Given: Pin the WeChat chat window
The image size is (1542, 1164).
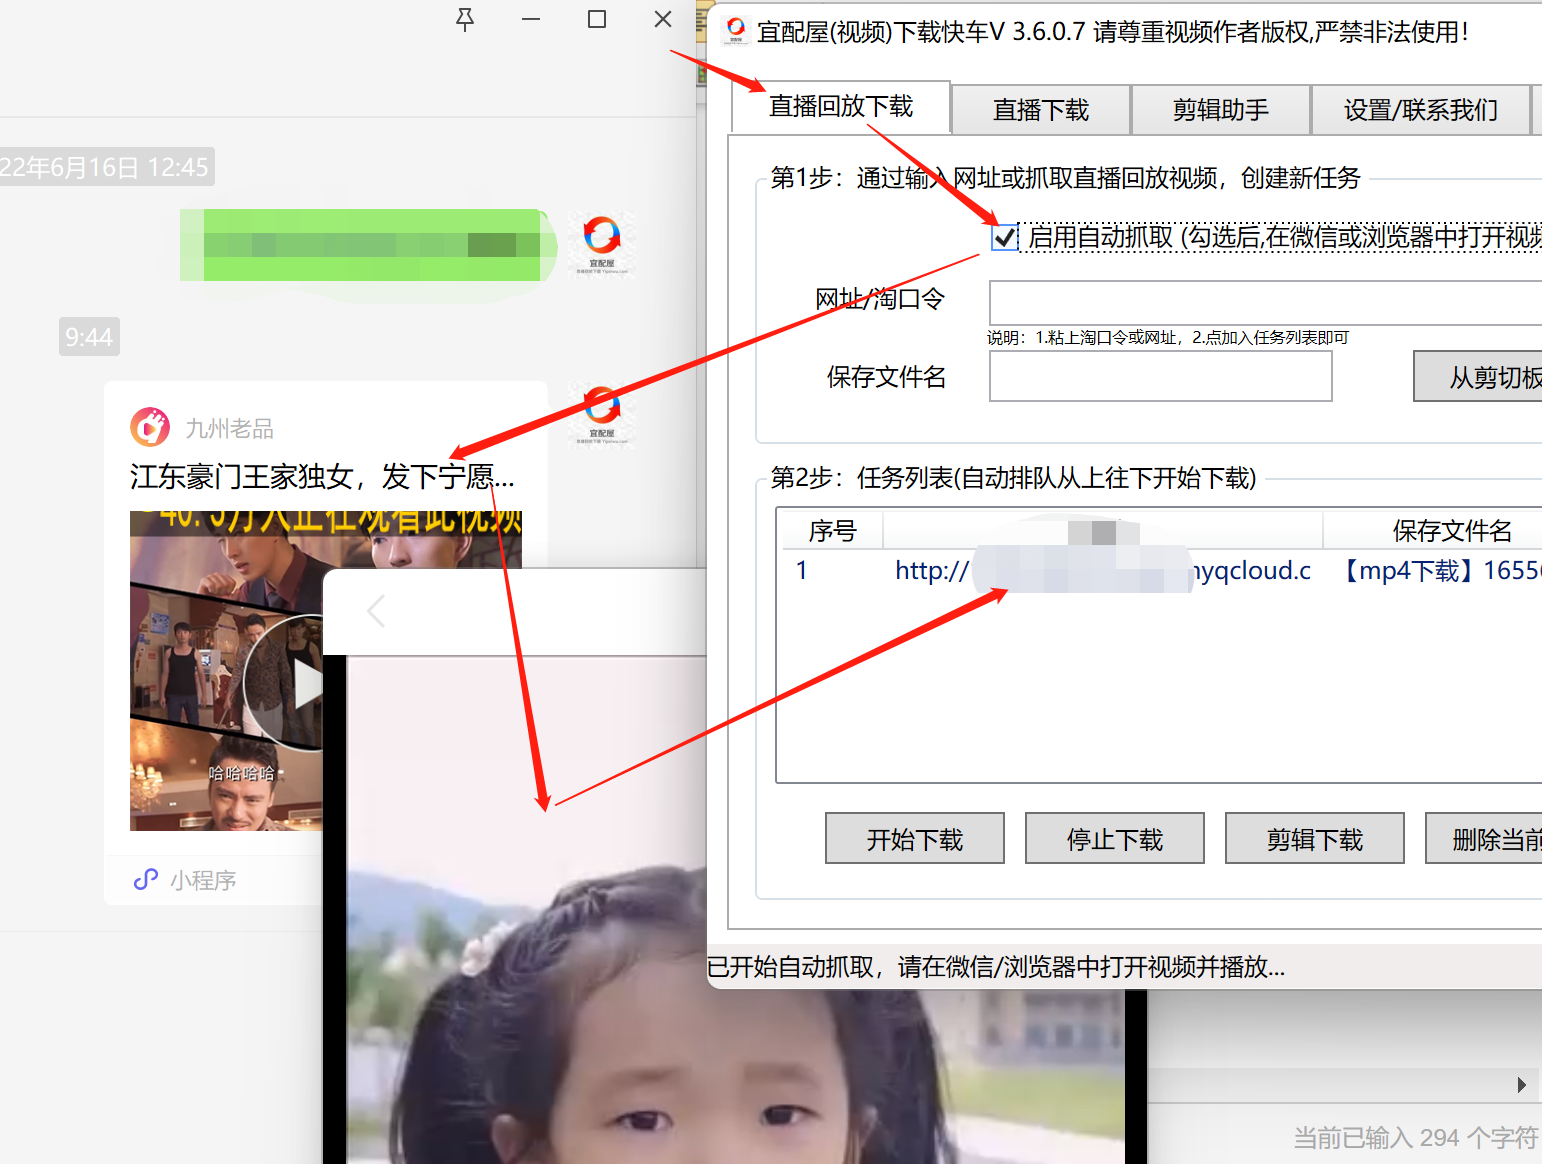Looking at the screenshot, I should tap(465, 20).
